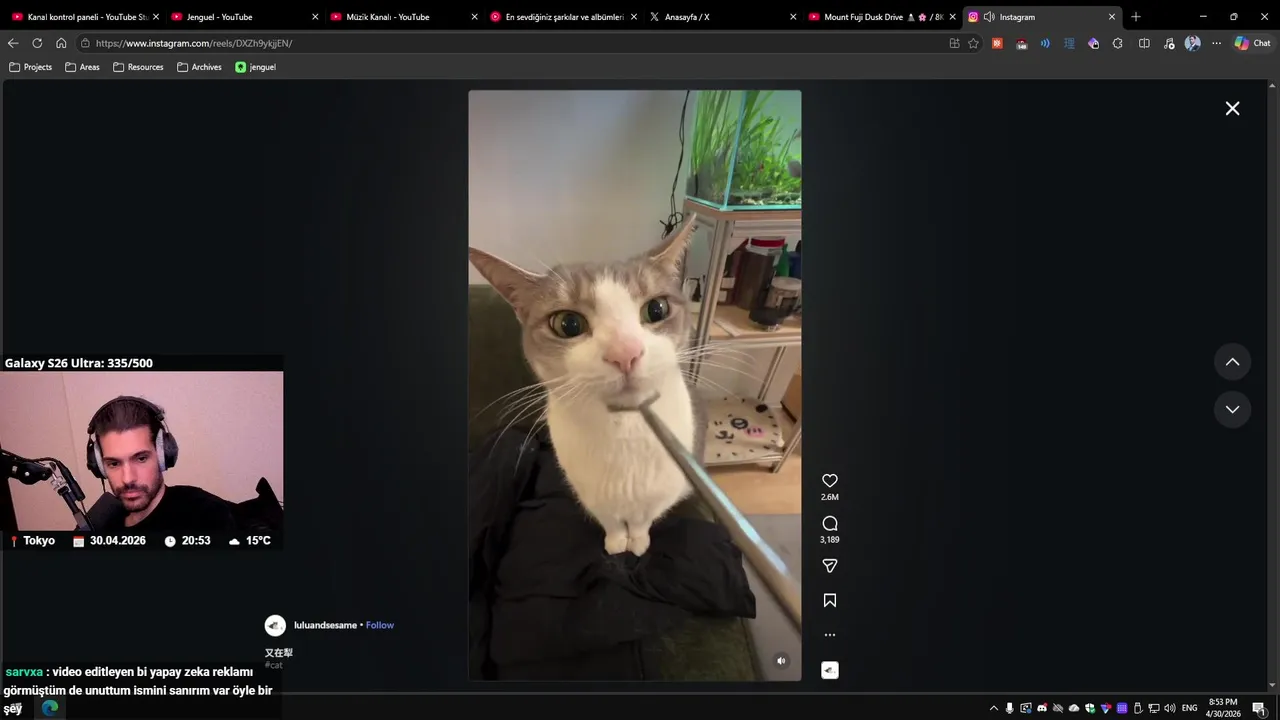
Task: Reload the Instagram page
Action: click(37, 43)
